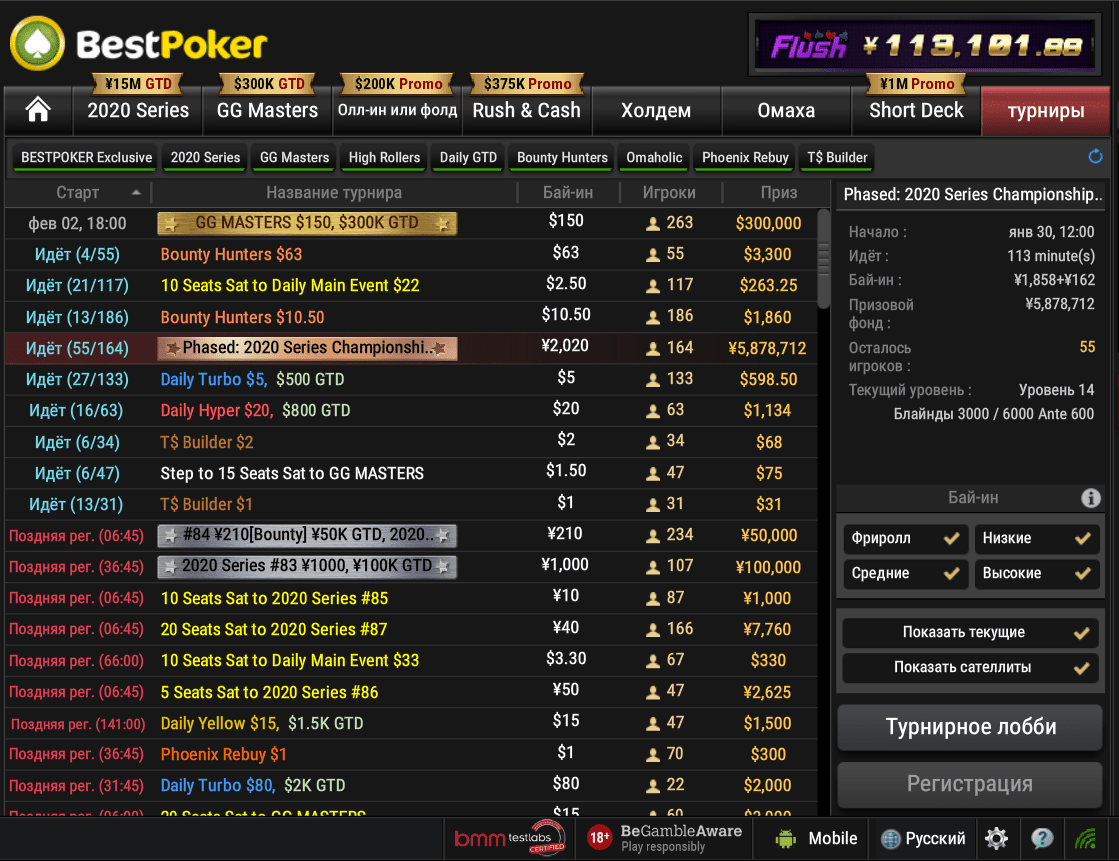Open the GG Masters main tab

268,111
